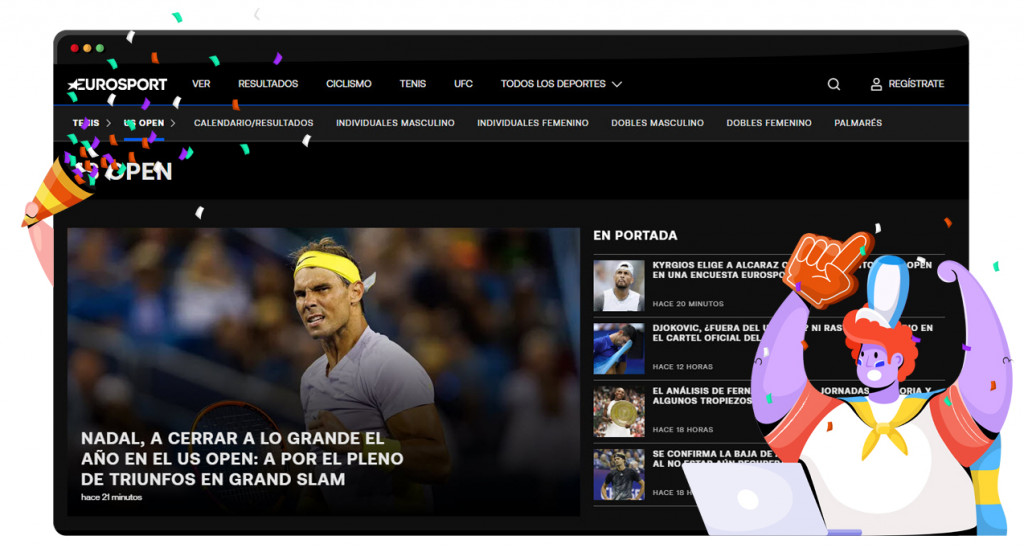Viewport: 1024px width, 548px height.
Task: Click the chevron next to TODOS LOS DEPORTES
Action: tap(616, 84)
